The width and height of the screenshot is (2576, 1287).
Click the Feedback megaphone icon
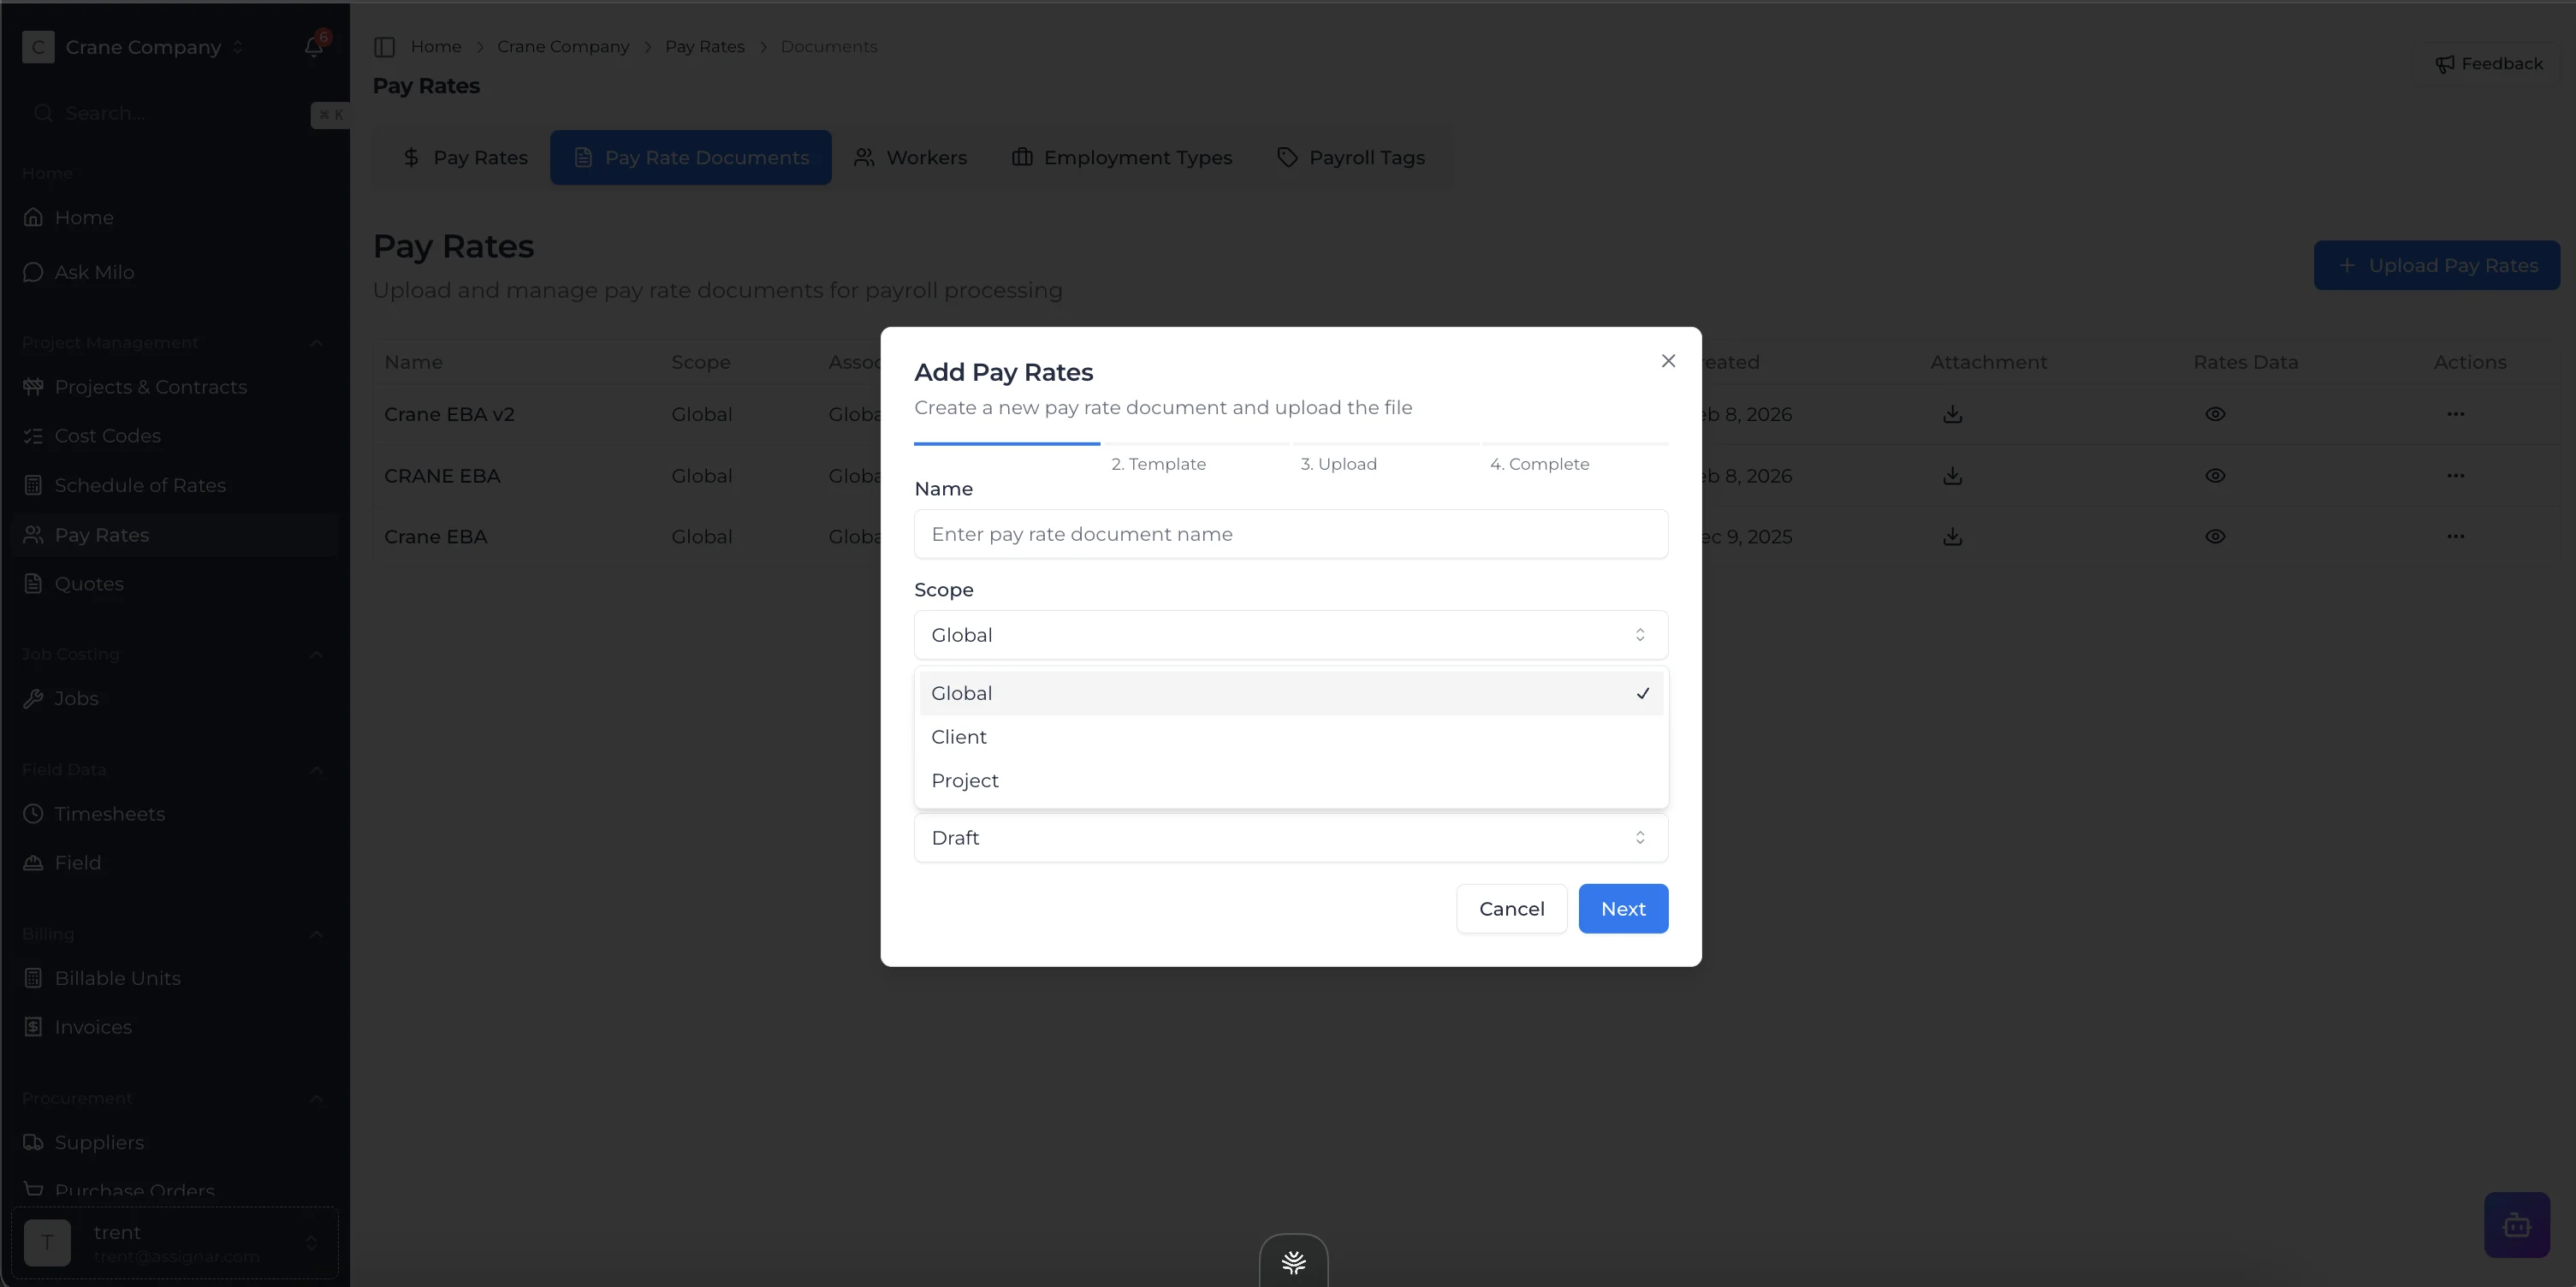click(x=2444, y=64)
